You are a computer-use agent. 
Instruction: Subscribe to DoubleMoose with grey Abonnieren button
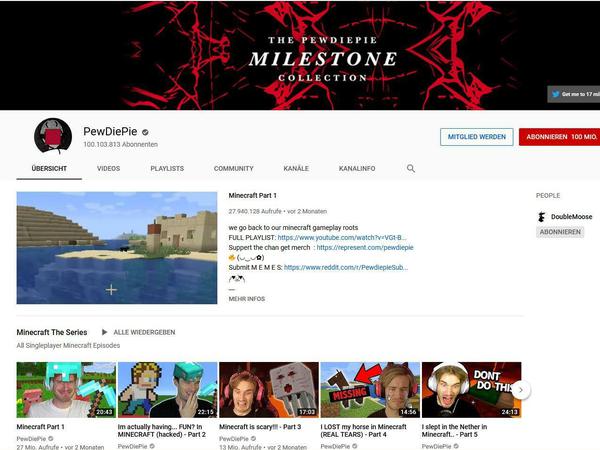click(x=560, y=232)
